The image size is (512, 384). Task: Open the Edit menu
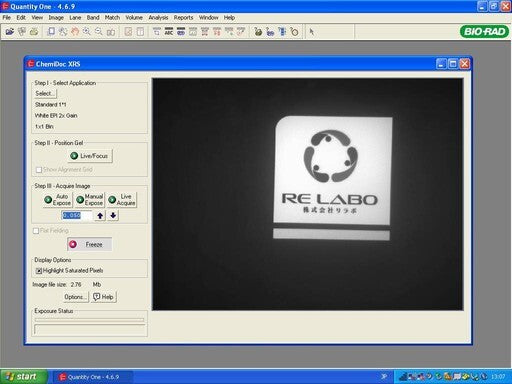point(21,17)
